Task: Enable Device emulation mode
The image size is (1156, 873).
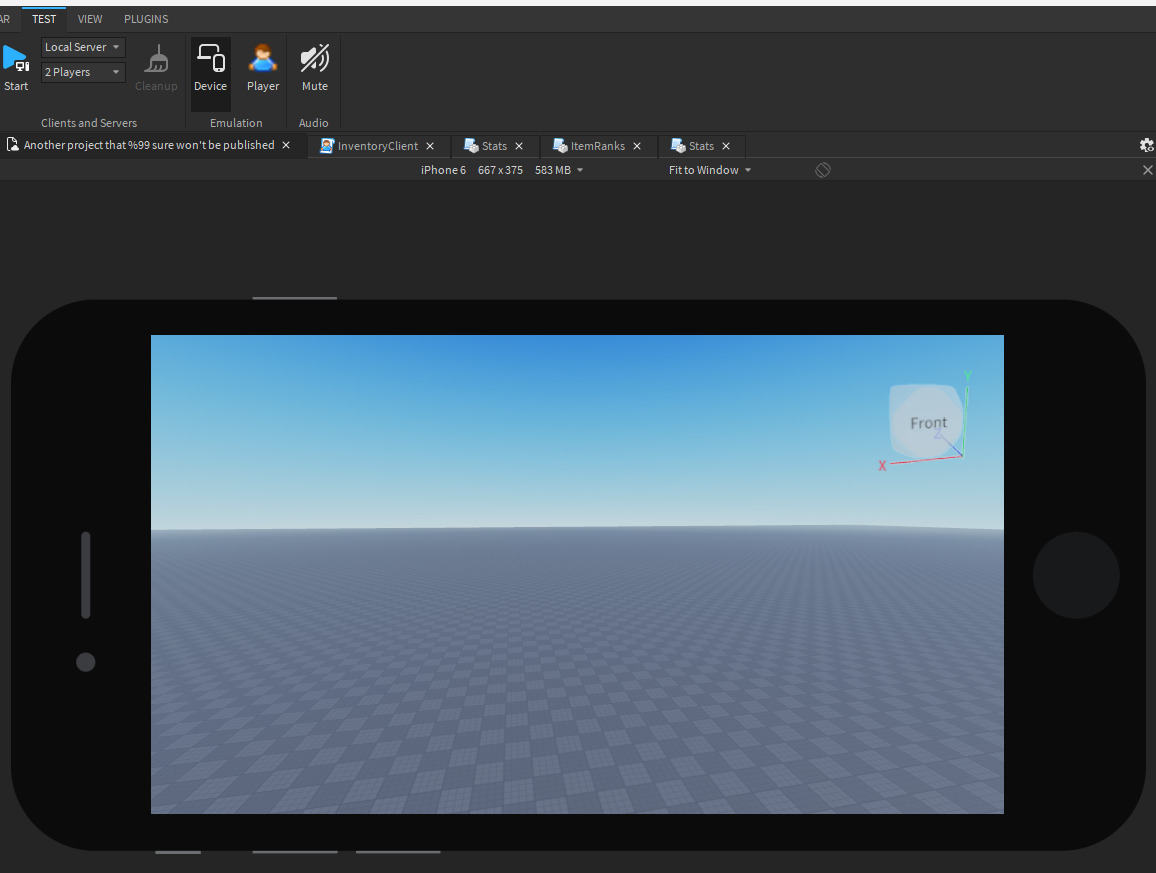Action: 210,65
